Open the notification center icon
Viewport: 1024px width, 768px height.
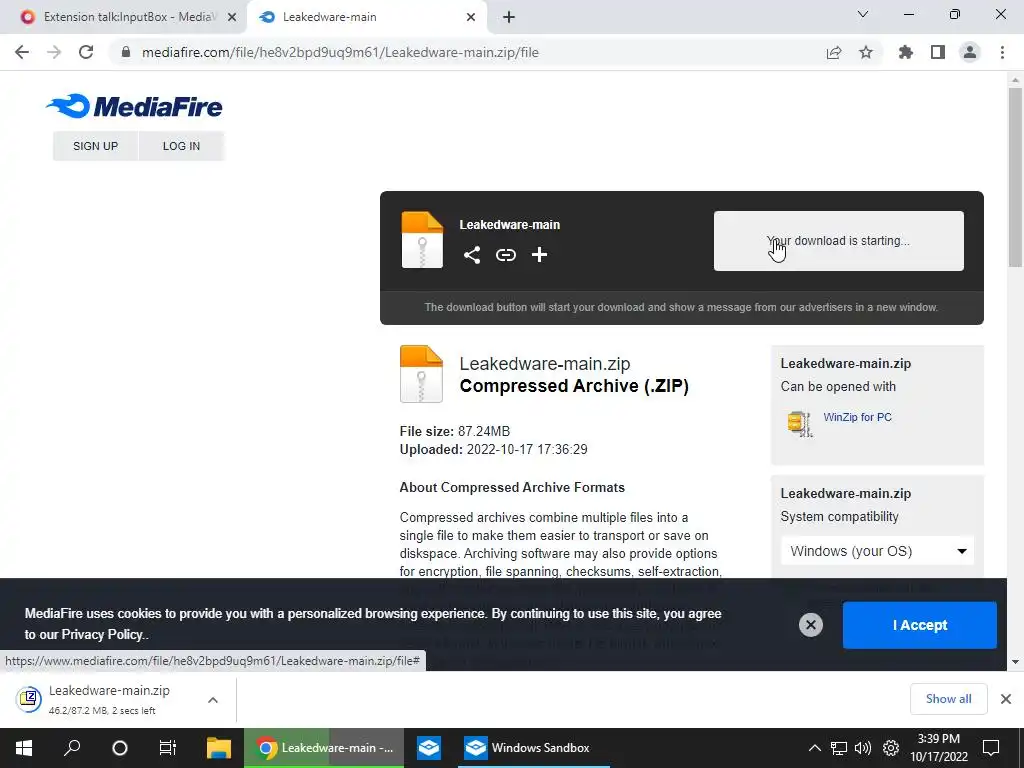(x=991, y=748)
